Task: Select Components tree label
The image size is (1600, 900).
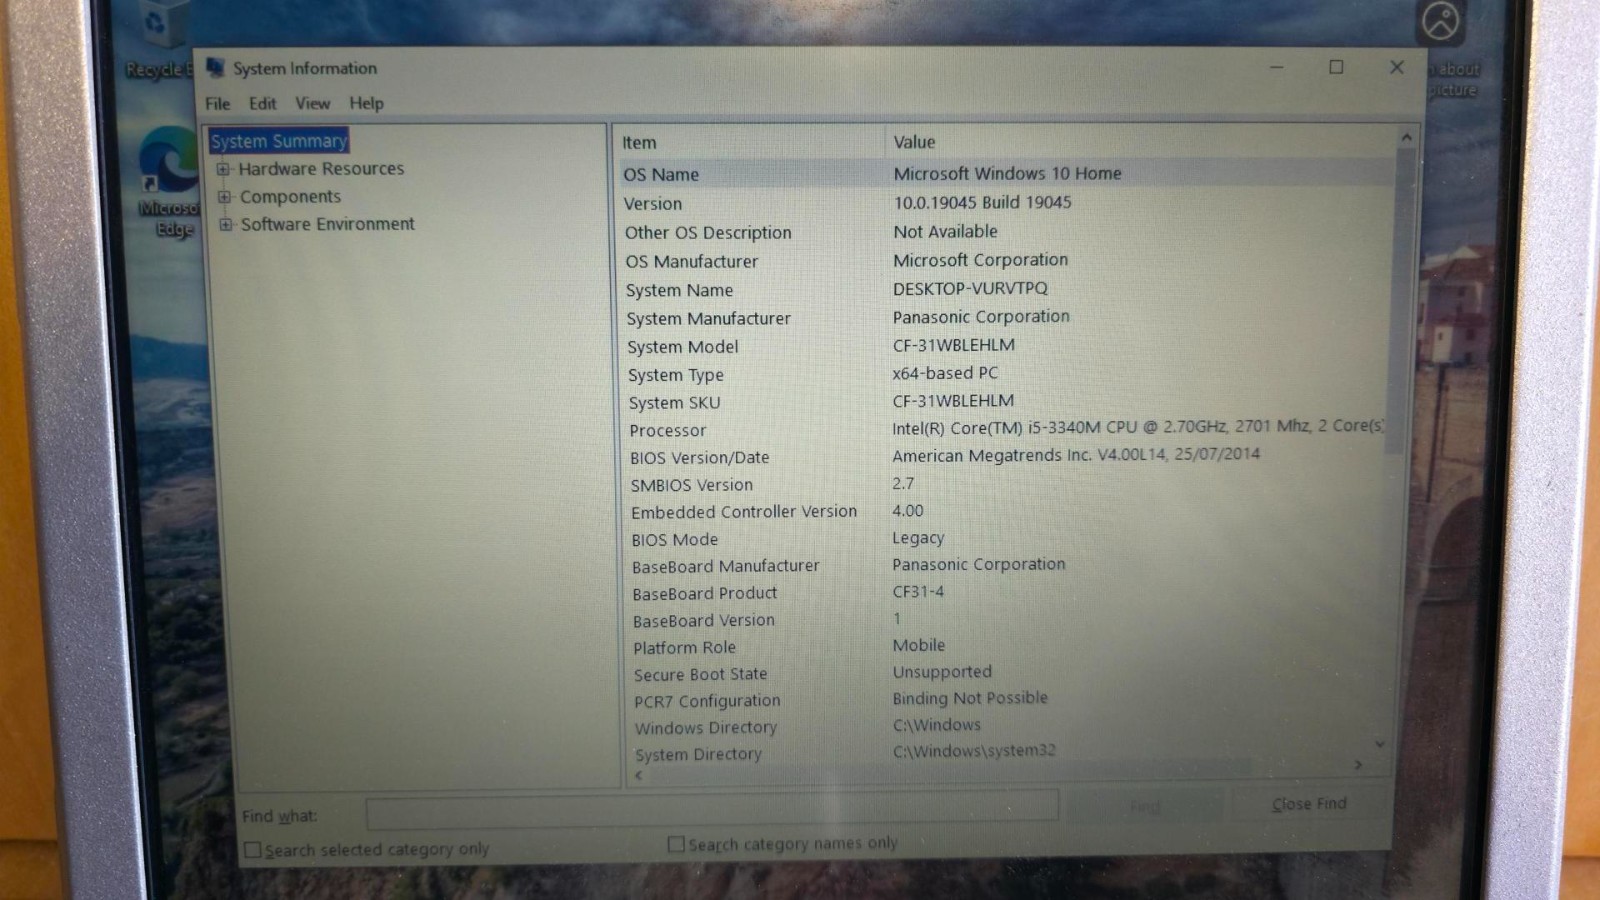Action: [290, 197]
